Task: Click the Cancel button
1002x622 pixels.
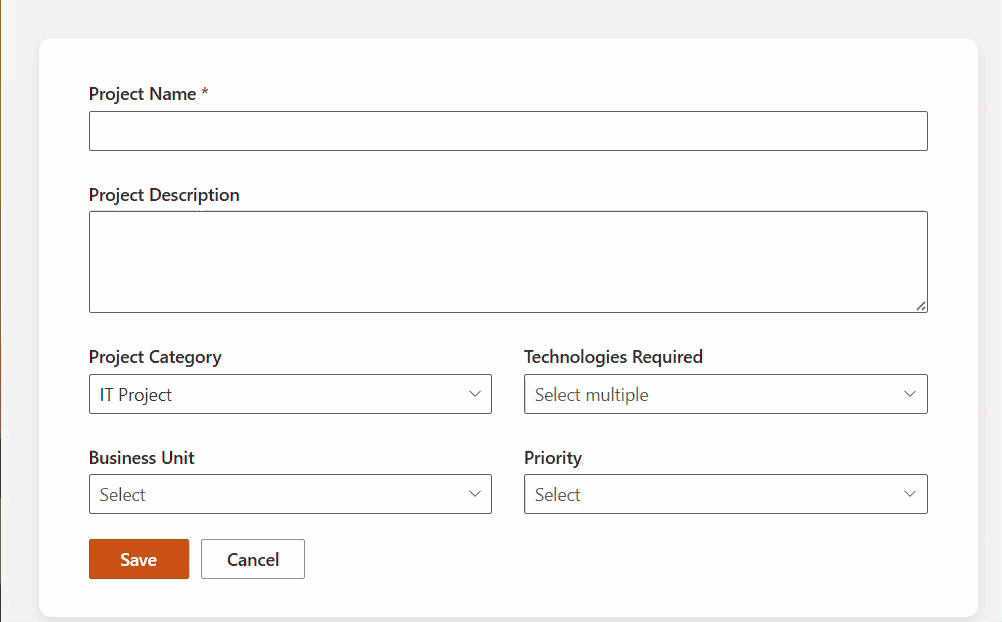Action: point(252,559)
